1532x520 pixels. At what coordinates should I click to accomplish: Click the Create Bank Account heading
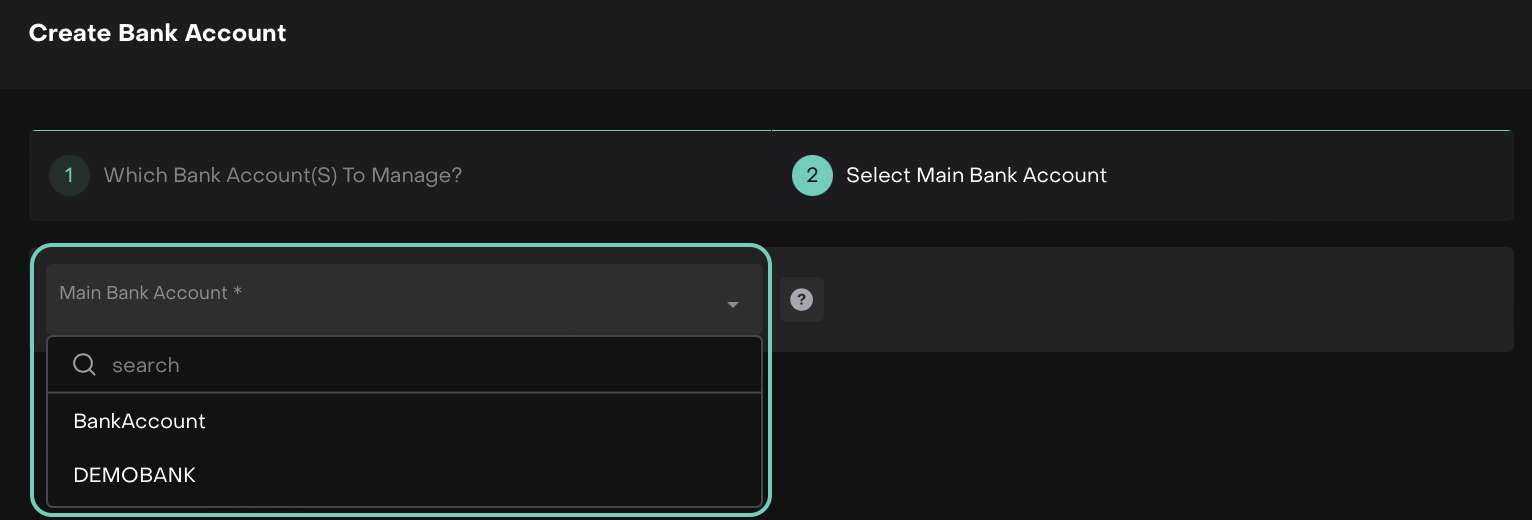click(x=158, y=33)
